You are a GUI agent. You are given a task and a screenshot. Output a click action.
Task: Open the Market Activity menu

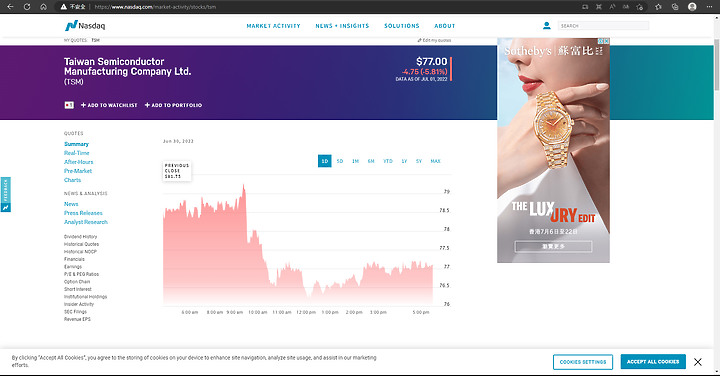tap(273, 26)
